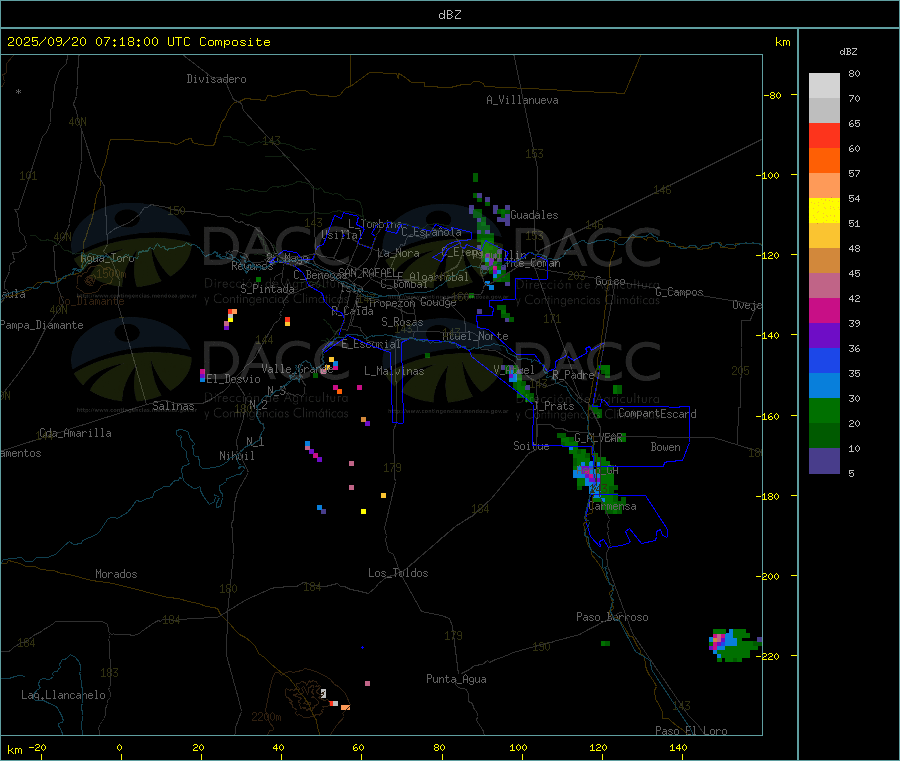900x761 pixels.
Task: Click the Bowen label
Action: (x=665, y=447)
